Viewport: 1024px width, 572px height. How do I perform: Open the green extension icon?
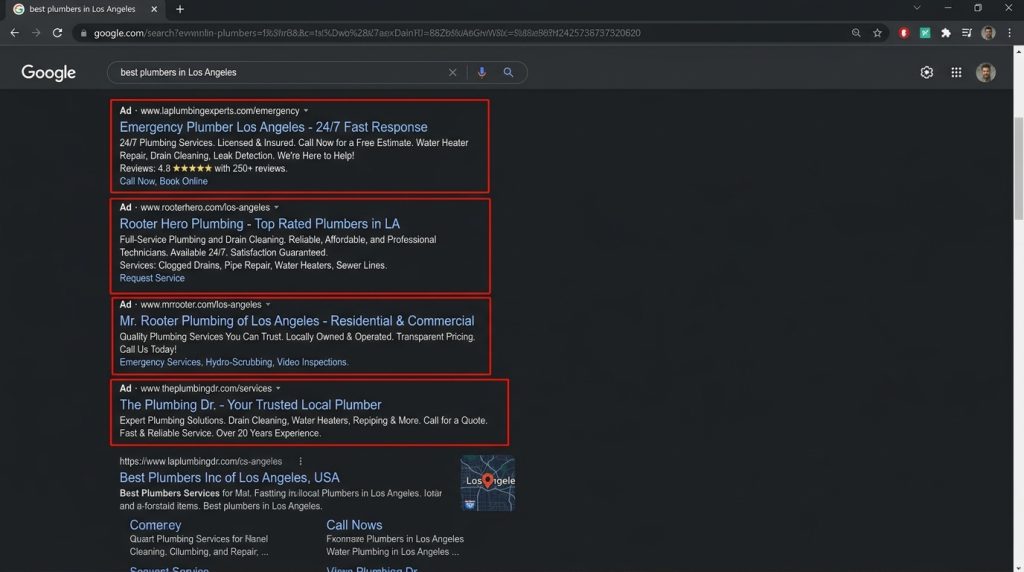pos(925,33)
